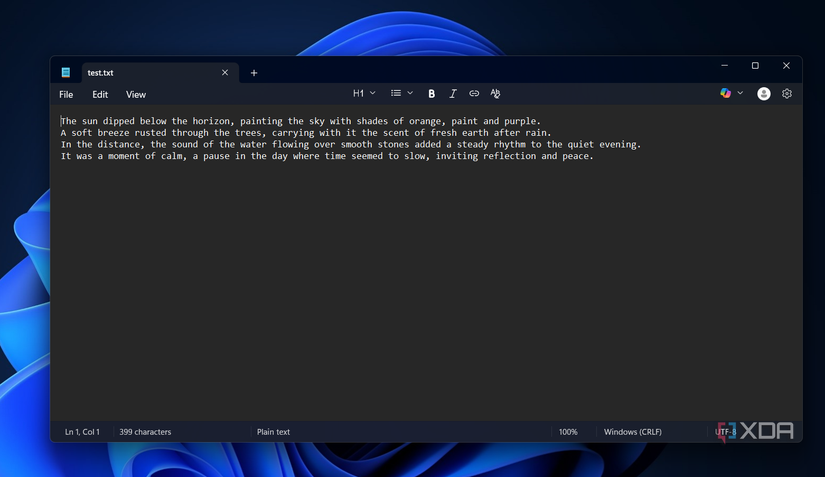The width and height of the screenshot is (825, 477).
Task: Clear formatting with the Ab icon
Action: 495,94
